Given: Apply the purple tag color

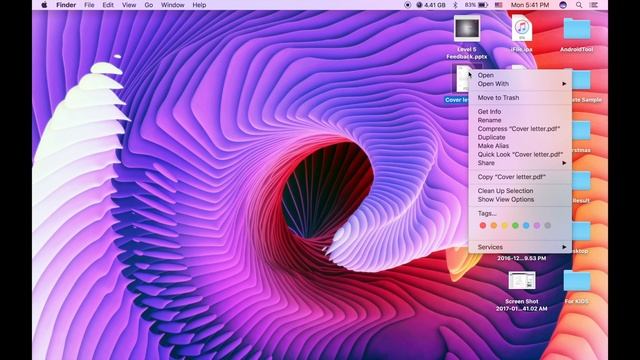Looking at the screenshot, I should (x=537, y=225).
